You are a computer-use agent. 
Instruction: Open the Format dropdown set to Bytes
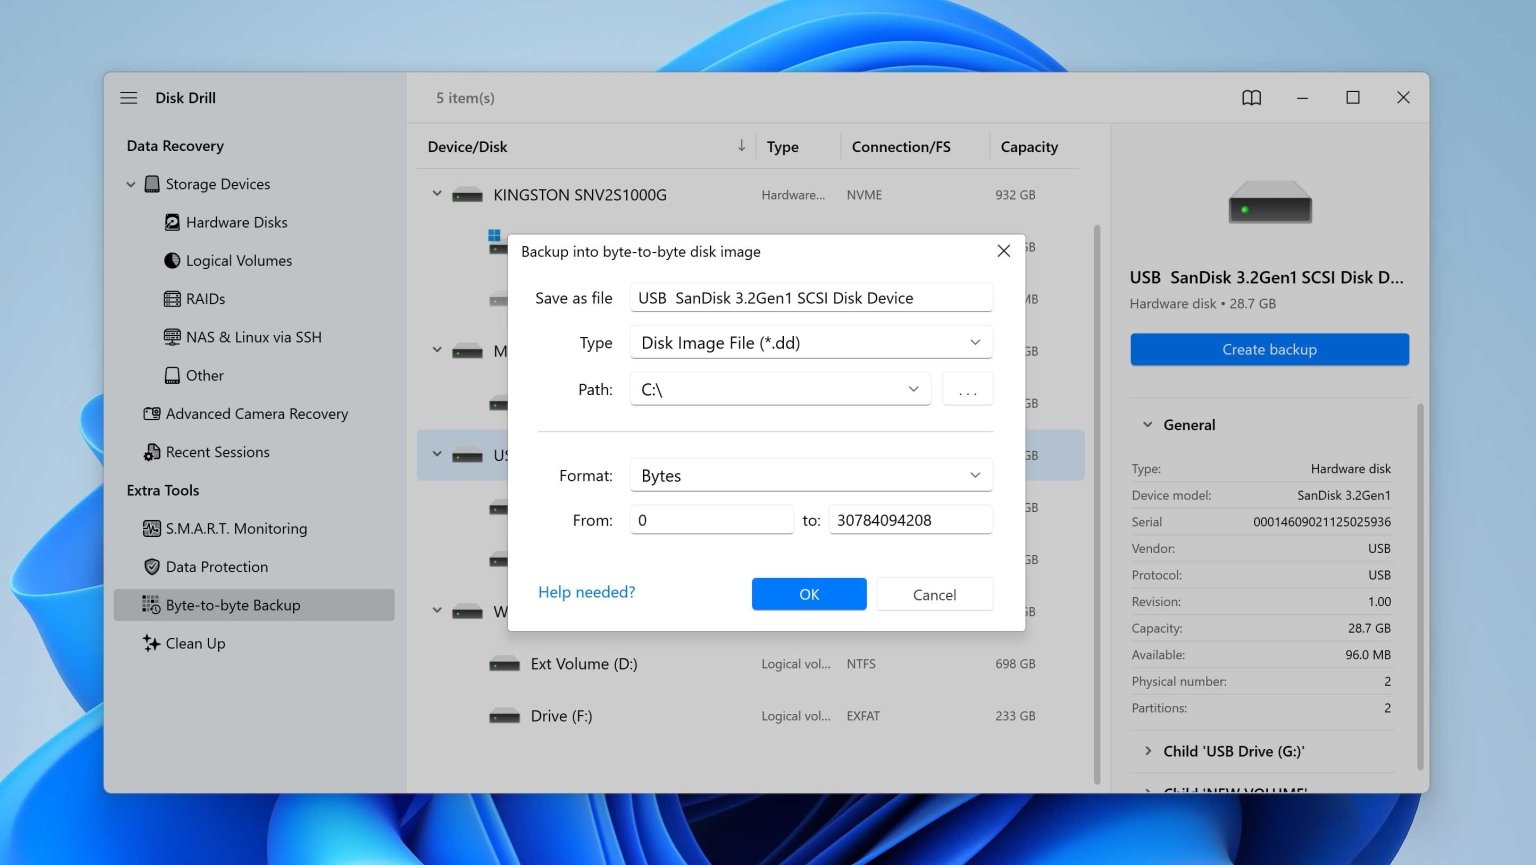811,476
